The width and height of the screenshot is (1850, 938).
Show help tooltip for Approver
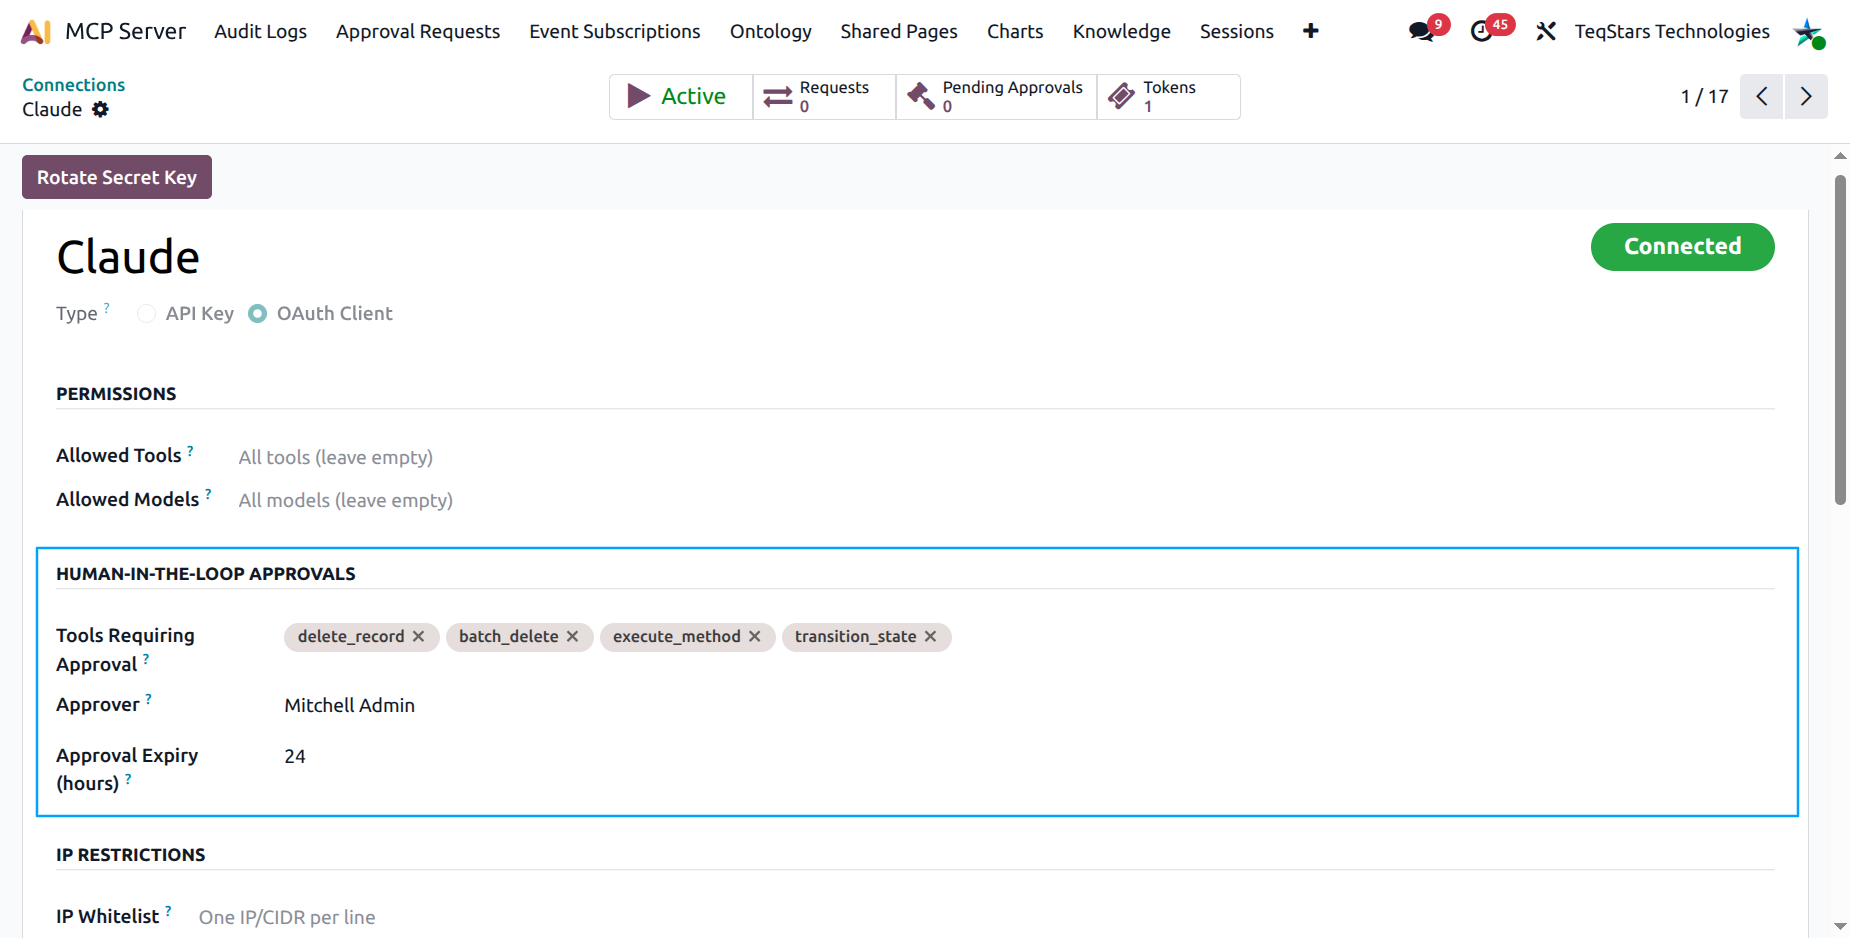(x=148, y=700)
